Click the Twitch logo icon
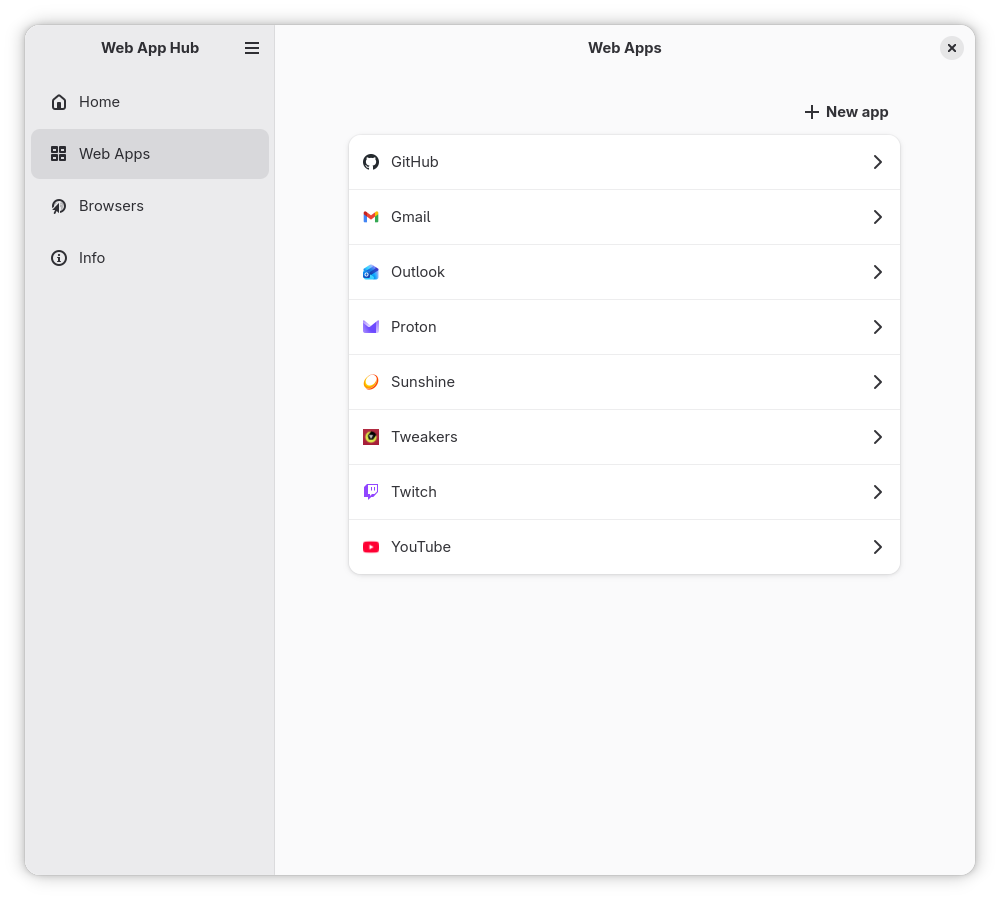 point(371,492)
